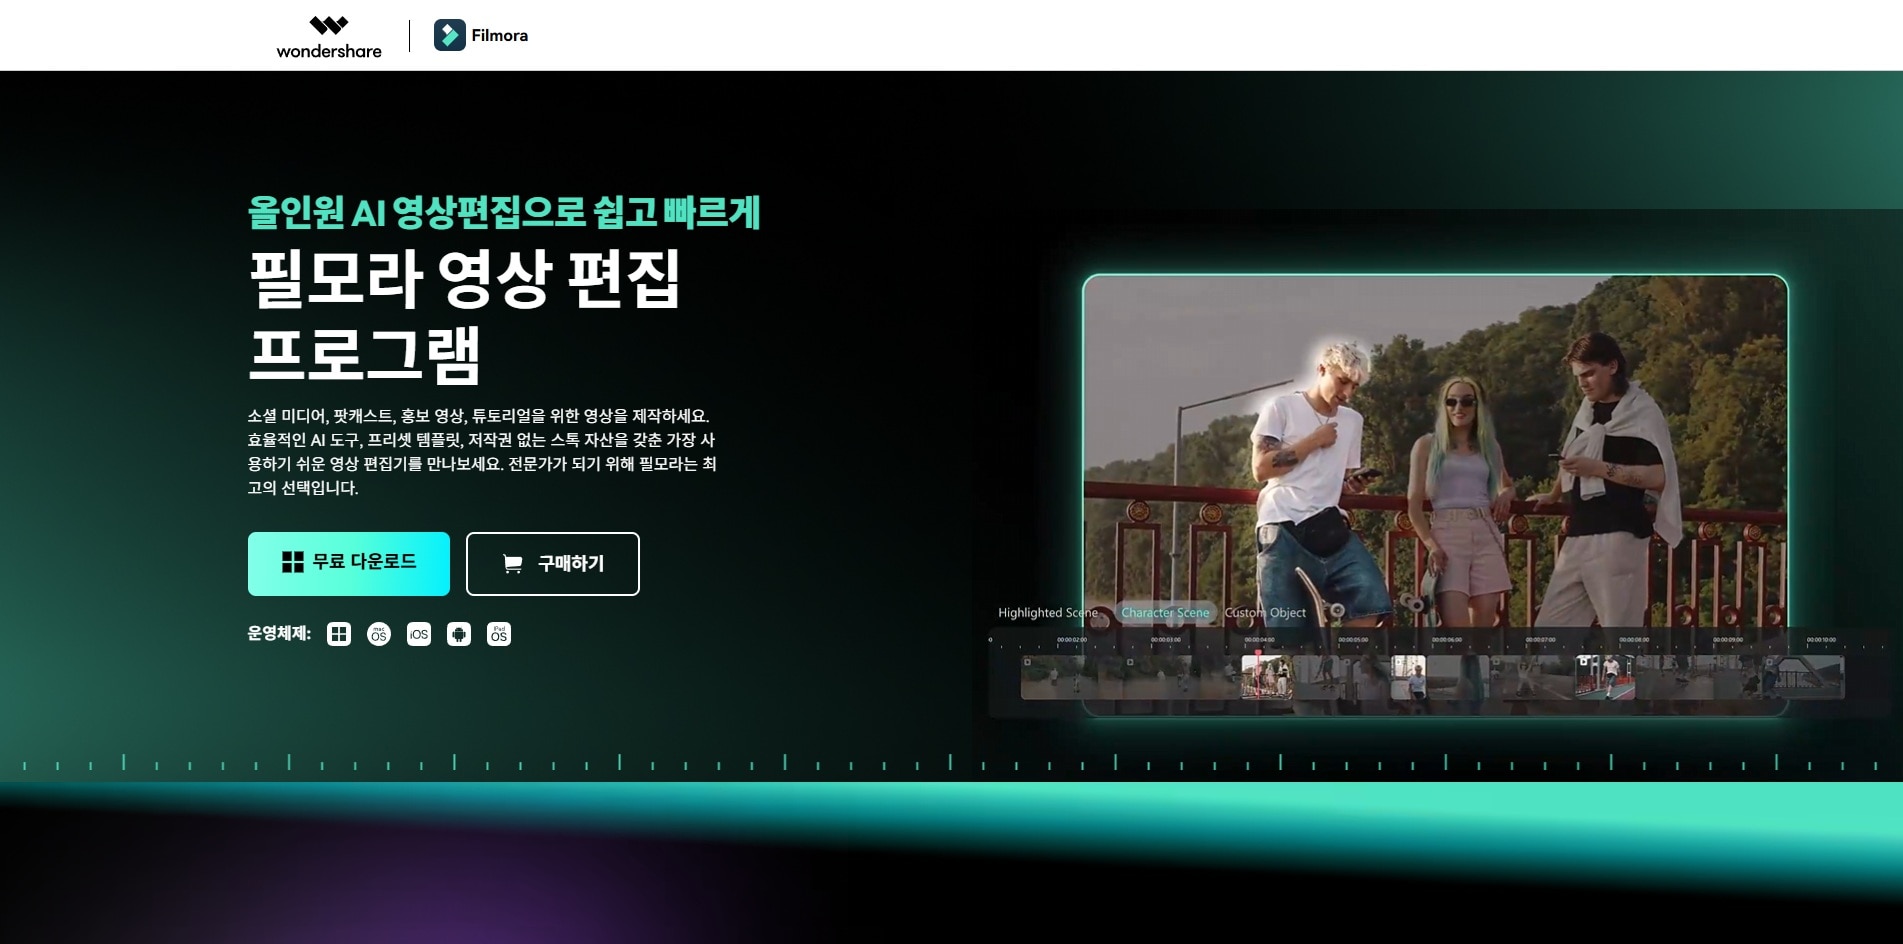1903x944 pixels.
Task: Click the highlighted clip near 00:00:07:00
Action: 1605,677
